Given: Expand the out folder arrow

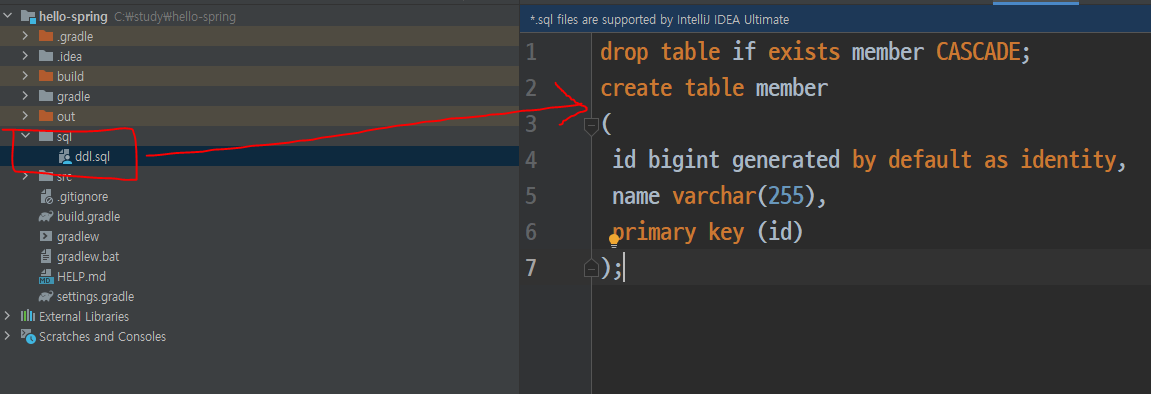Looking at the screenshot, I should 26,116.
